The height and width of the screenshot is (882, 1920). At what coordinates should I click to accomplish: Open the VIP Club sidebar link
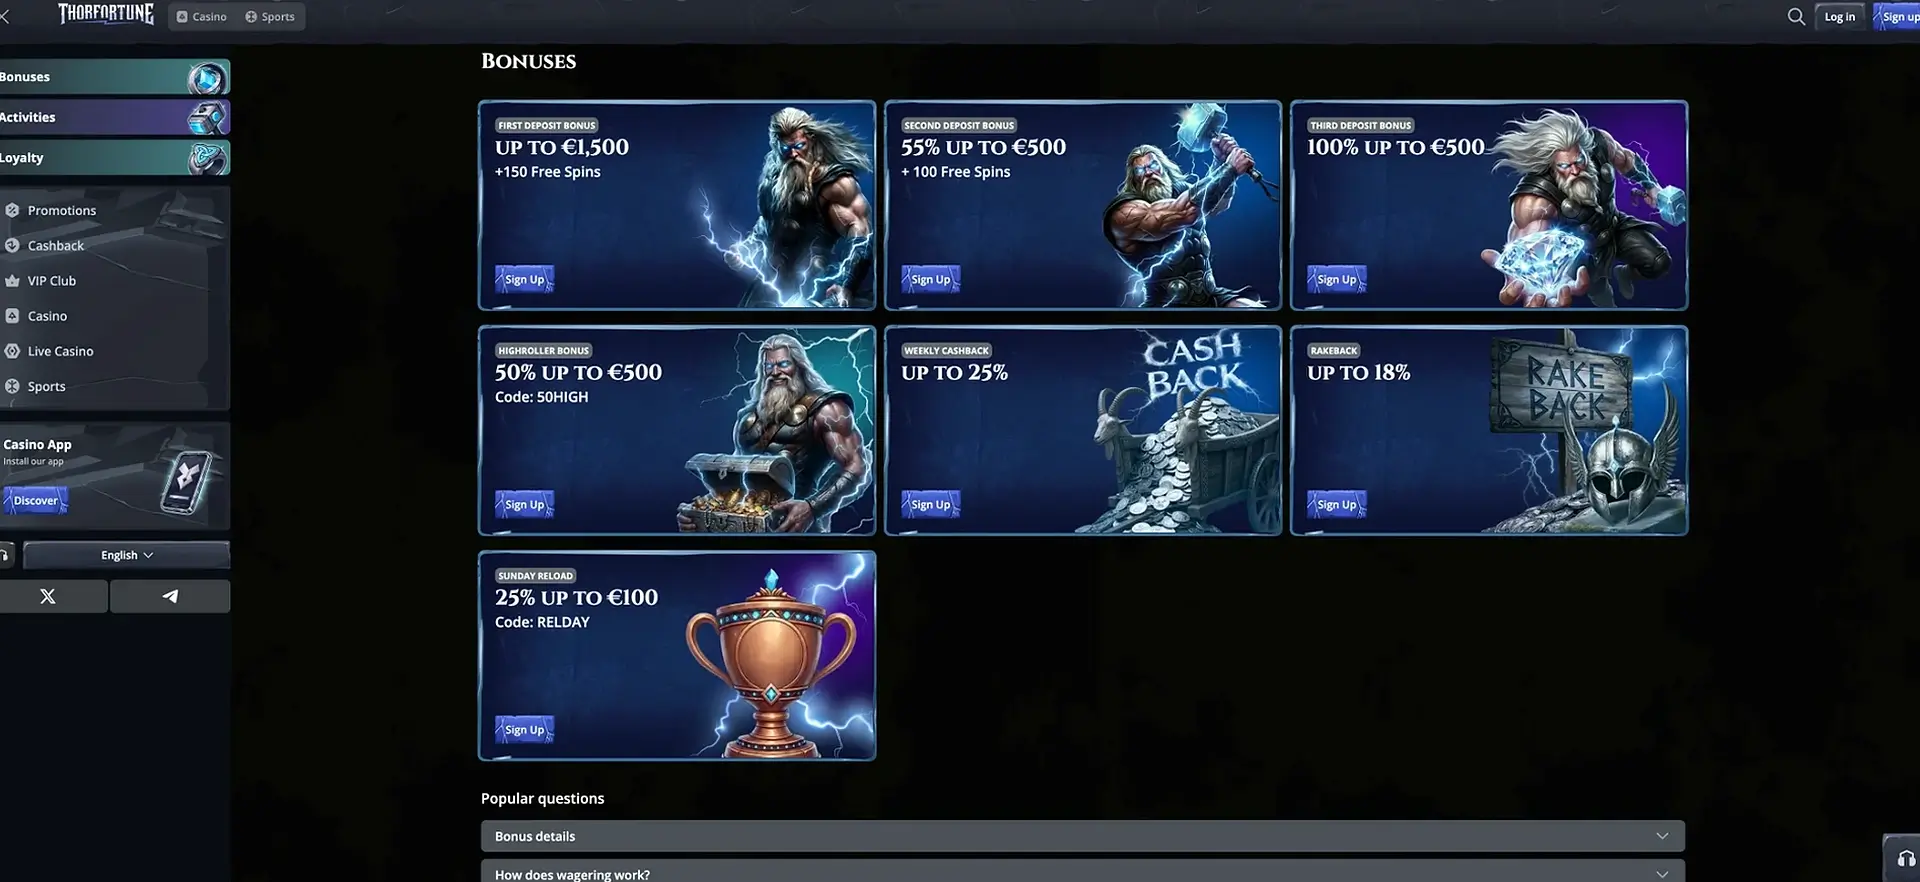click(52, 281)
